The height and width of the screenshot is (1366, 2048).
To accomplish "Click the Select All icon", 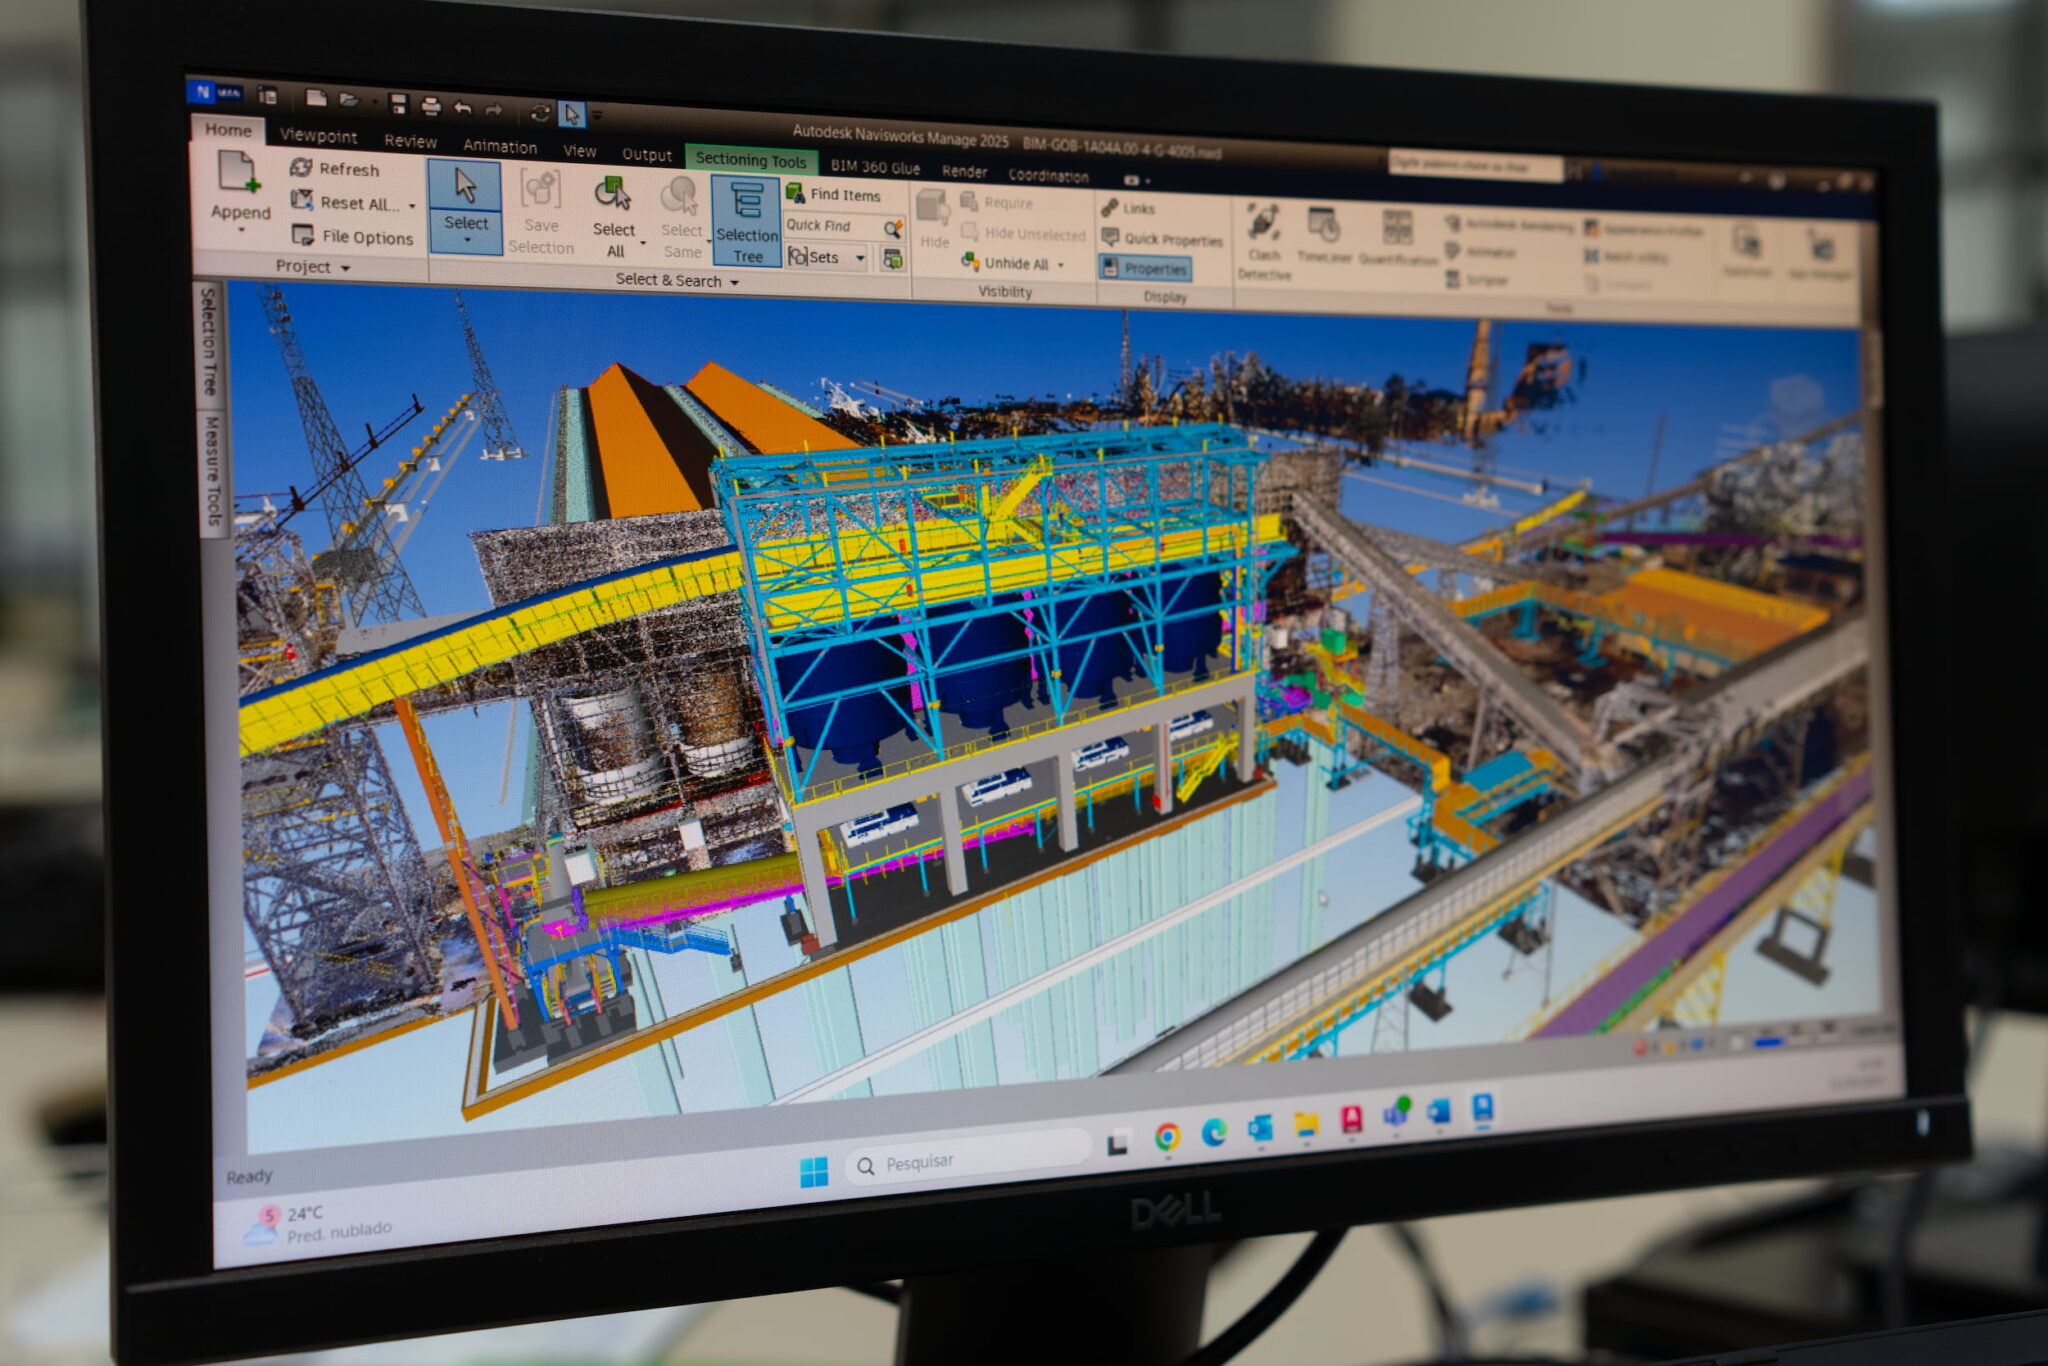I will point(612,193).
